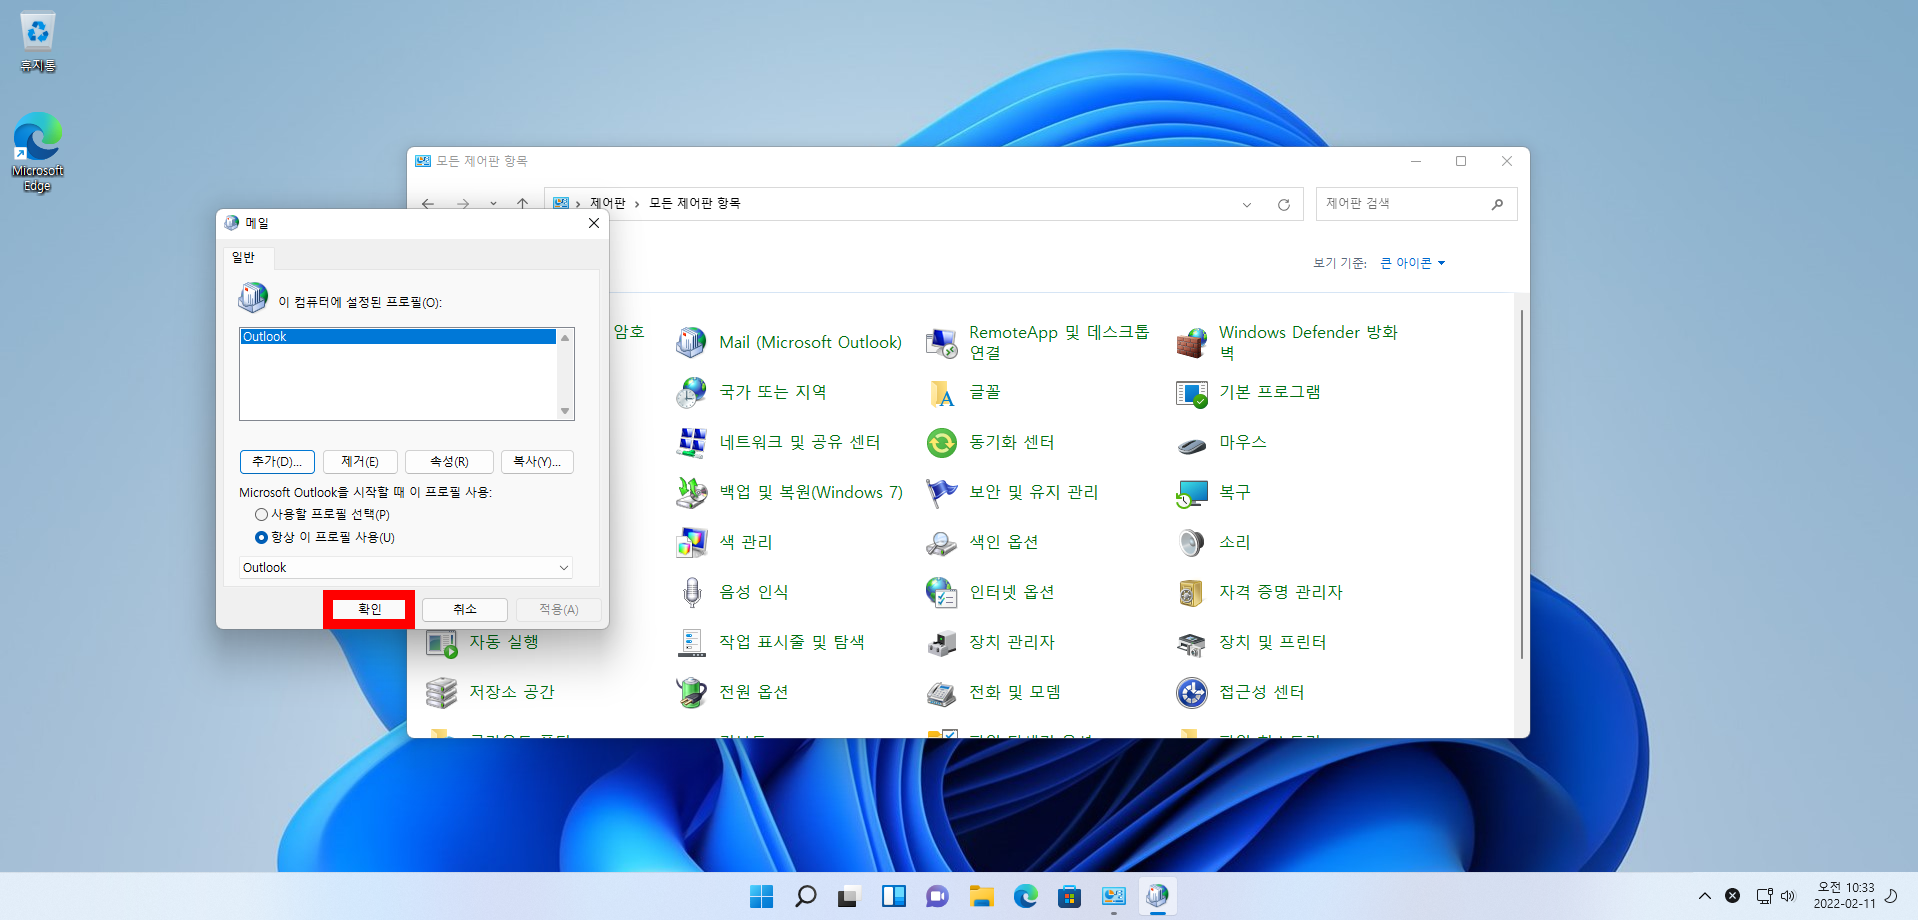Expand the address bar history dropdown
Image resolution: width=1918 pixels, height=920 pixels.
point(1247,204)
